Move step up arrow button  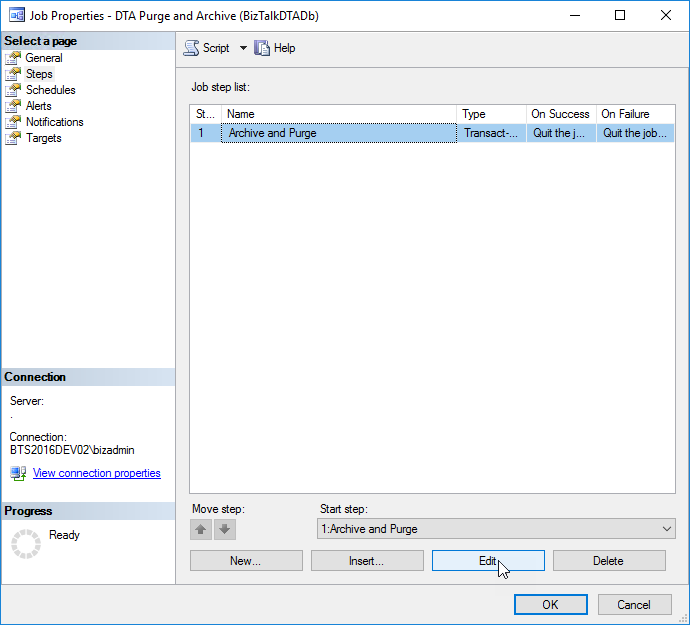(201, 529)
